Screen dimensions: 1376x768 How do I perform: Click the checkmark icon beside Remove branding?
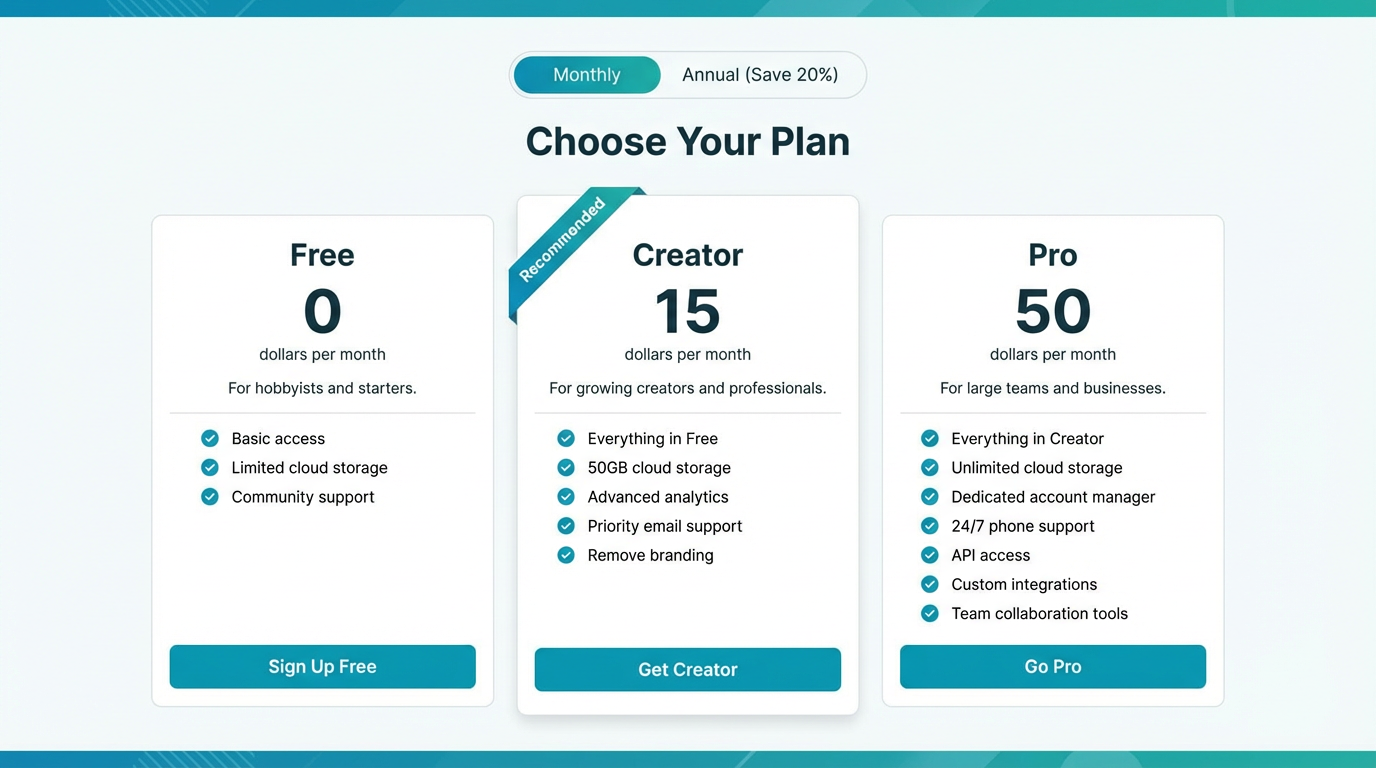coord(566,555)
